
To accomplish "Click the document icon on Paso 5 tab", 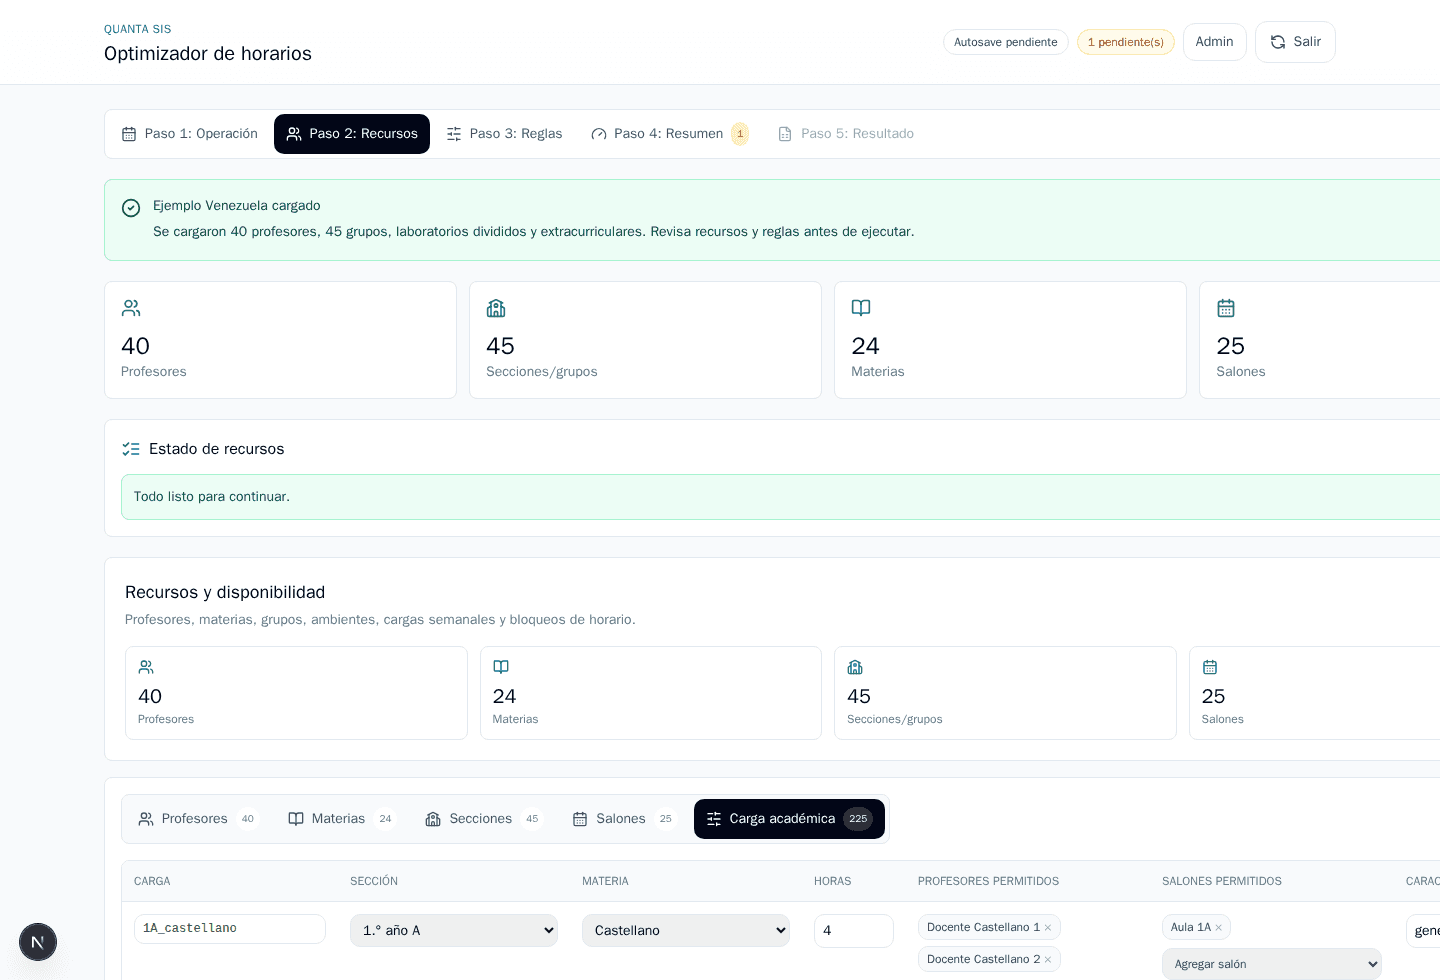I will tap(785, 134).
